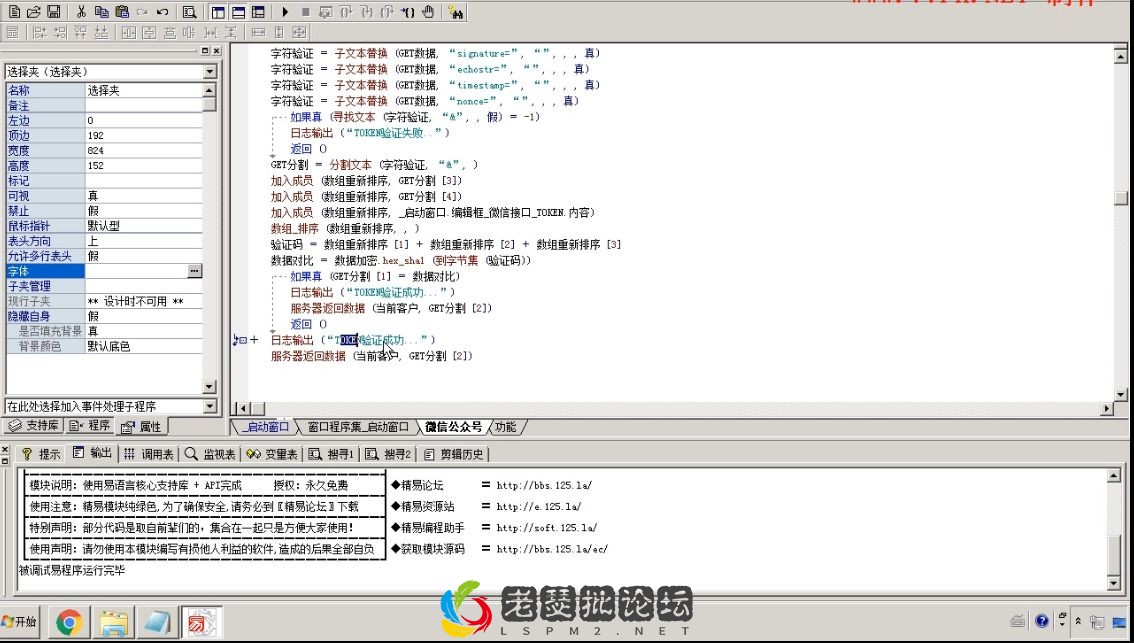Open the _启动窗口 editor tab
The width and height of the screenshot is (1134, 643).
[265, 427]
